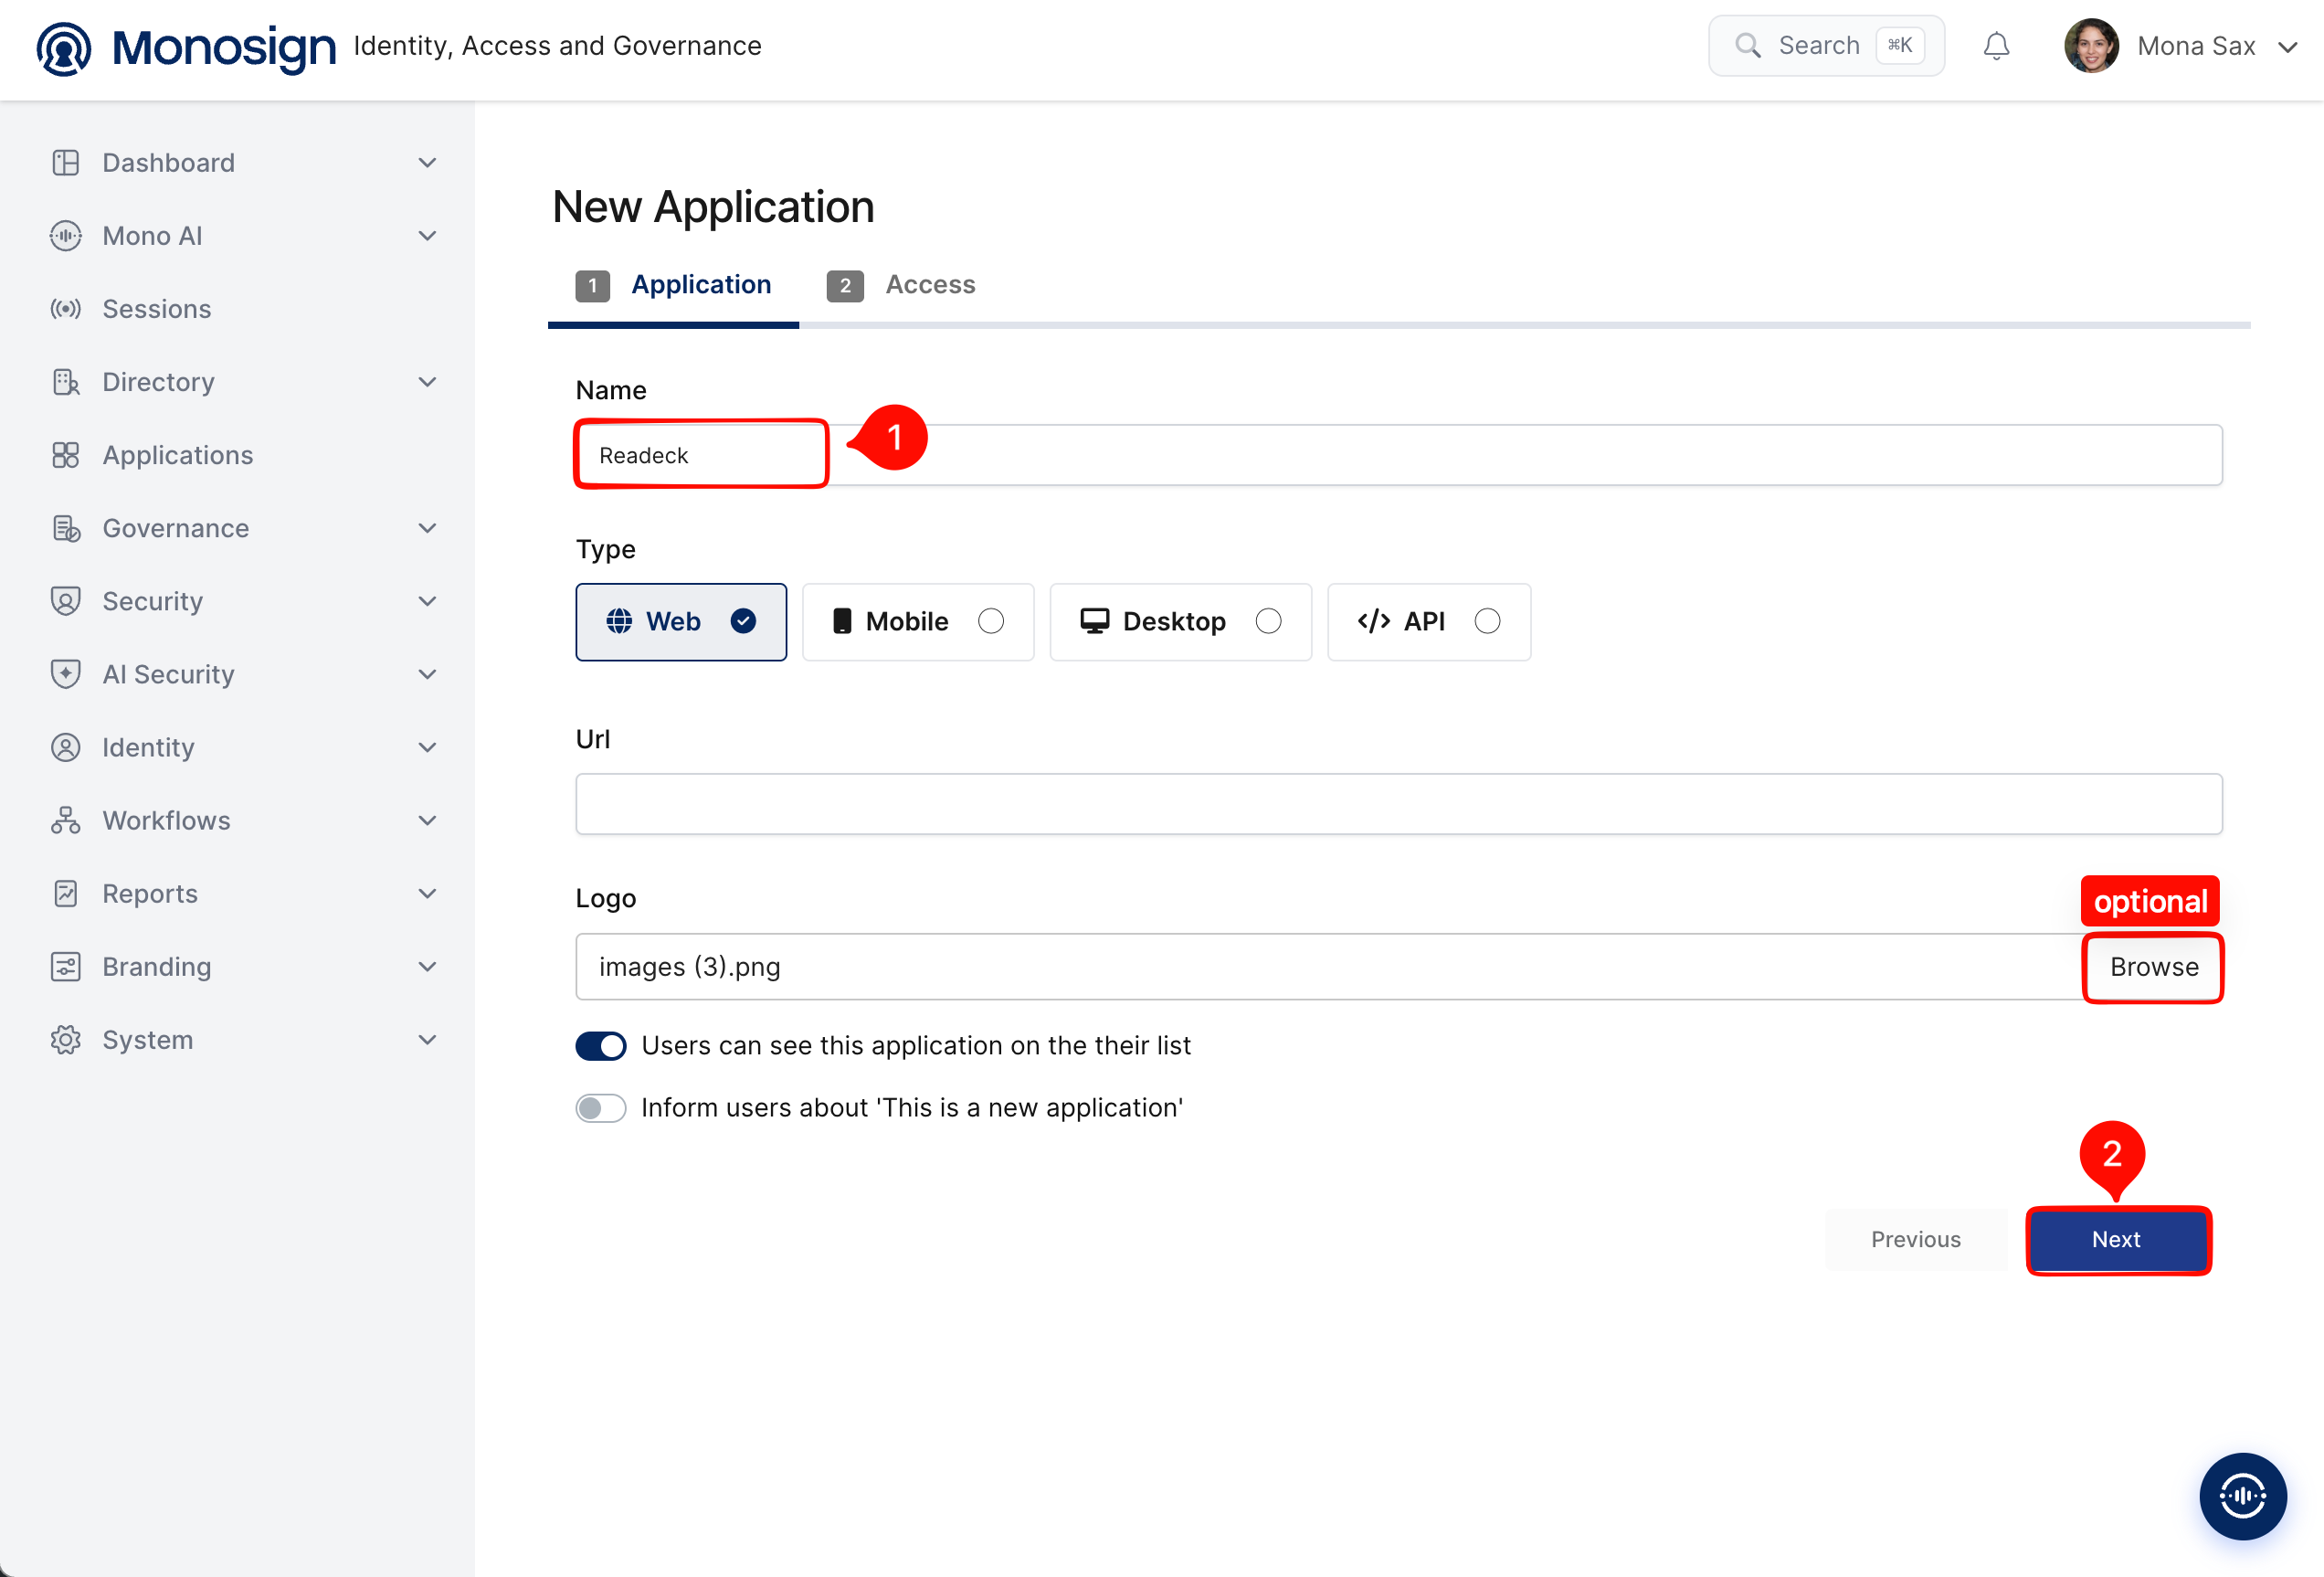
Task: Open Sessions from the sidebar
Action: pos(156,309)
